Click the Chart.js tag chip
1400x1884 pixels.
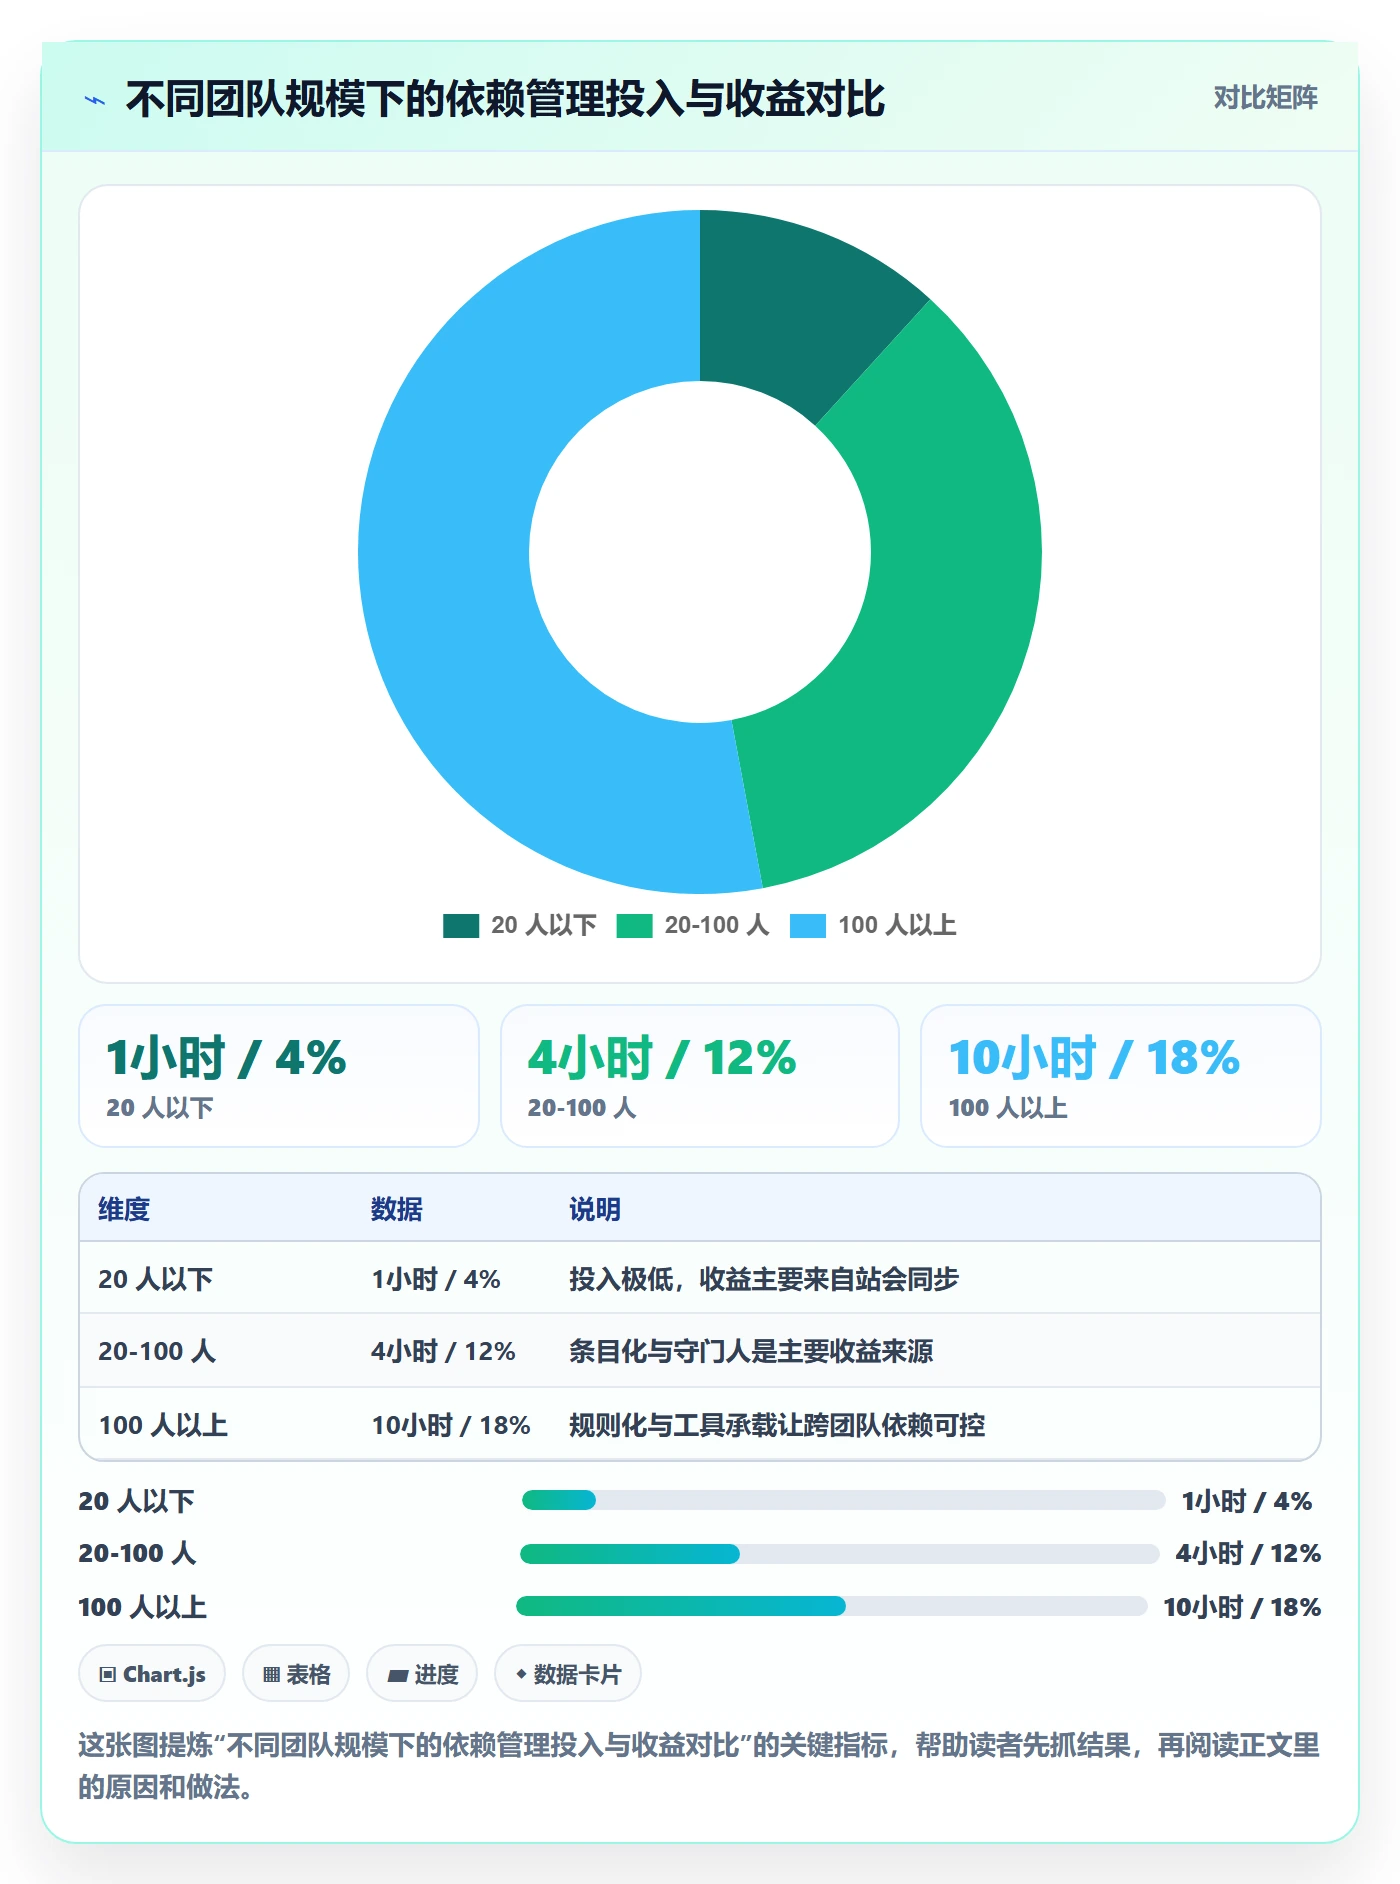tap(152, 1674)
